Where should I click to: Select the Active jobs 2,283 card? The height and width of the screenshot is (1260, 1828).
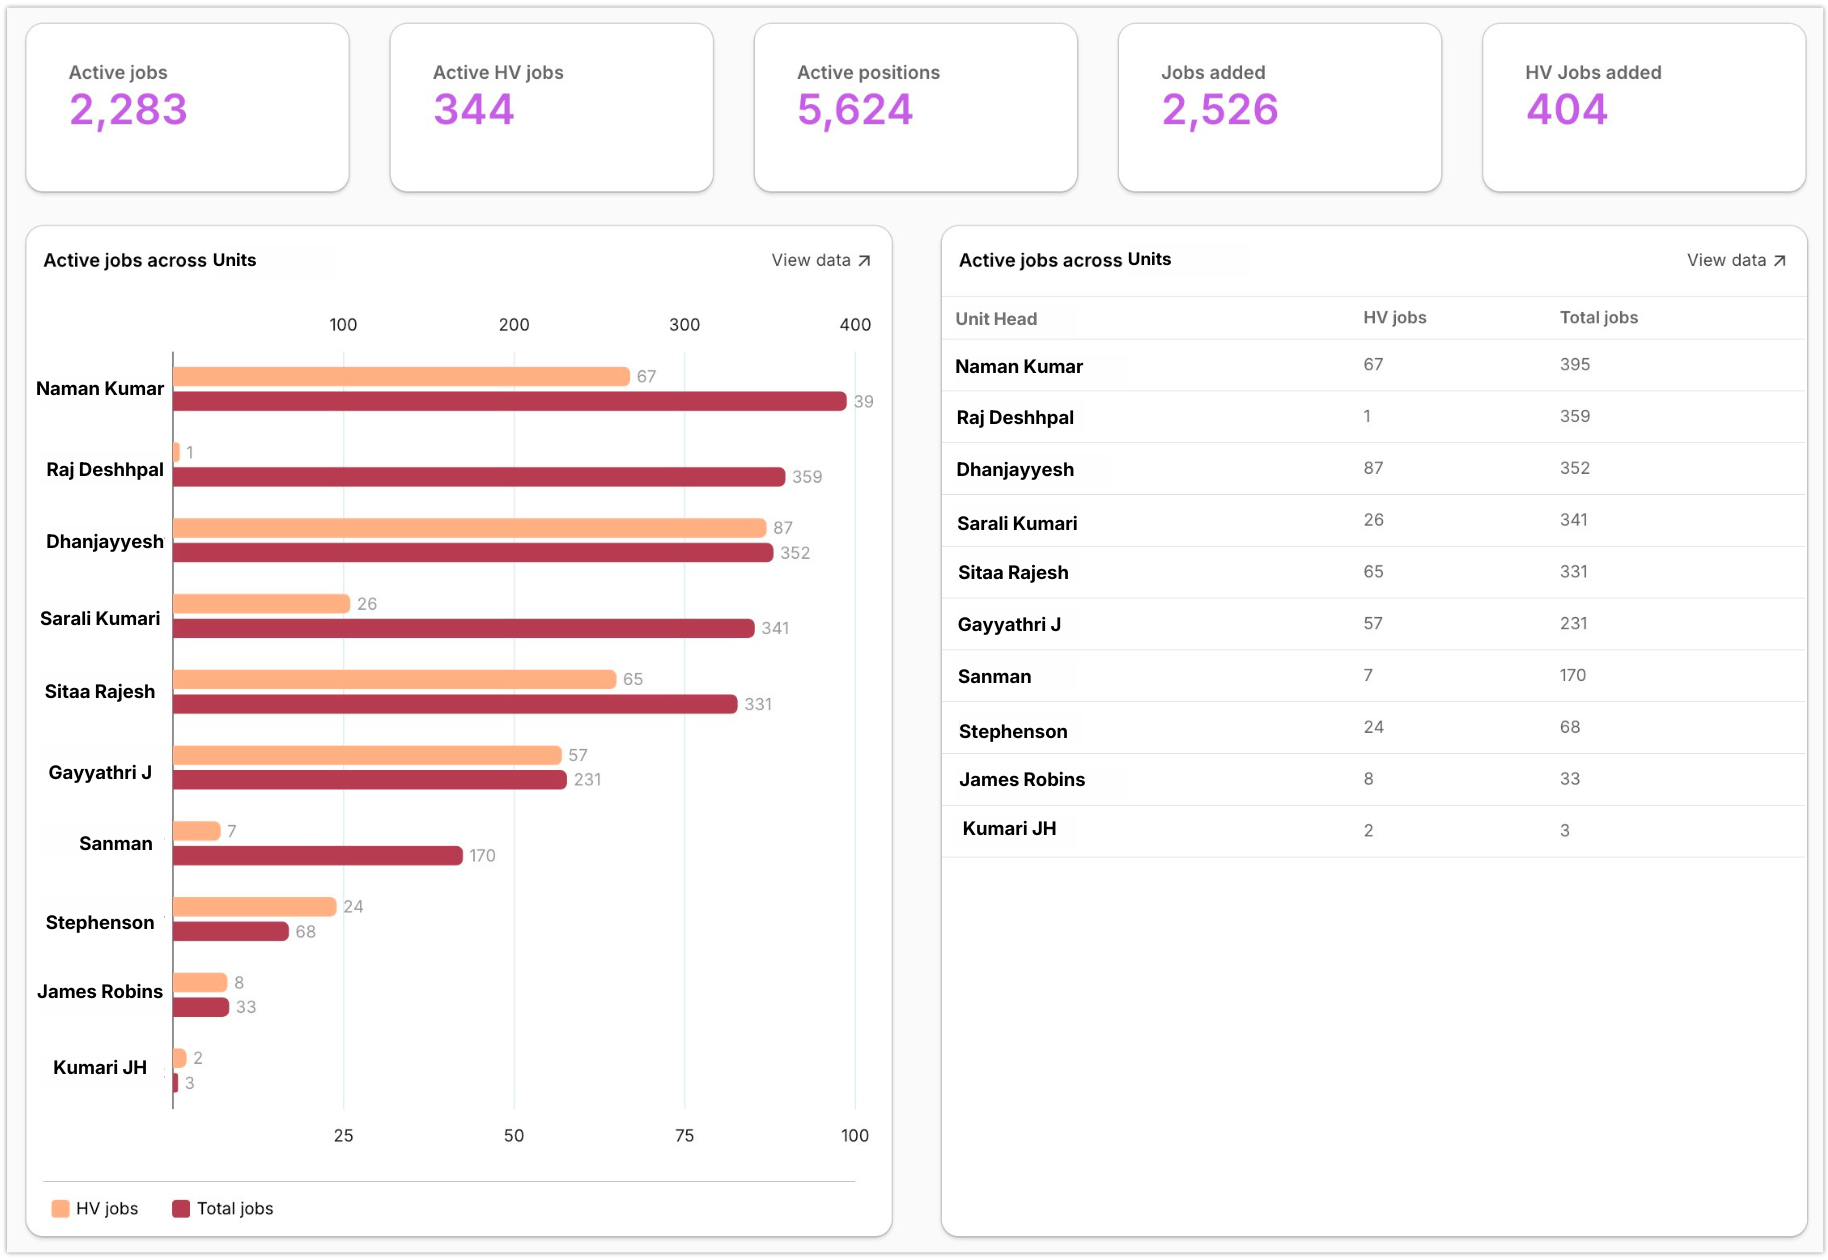(x=187, y=108)
